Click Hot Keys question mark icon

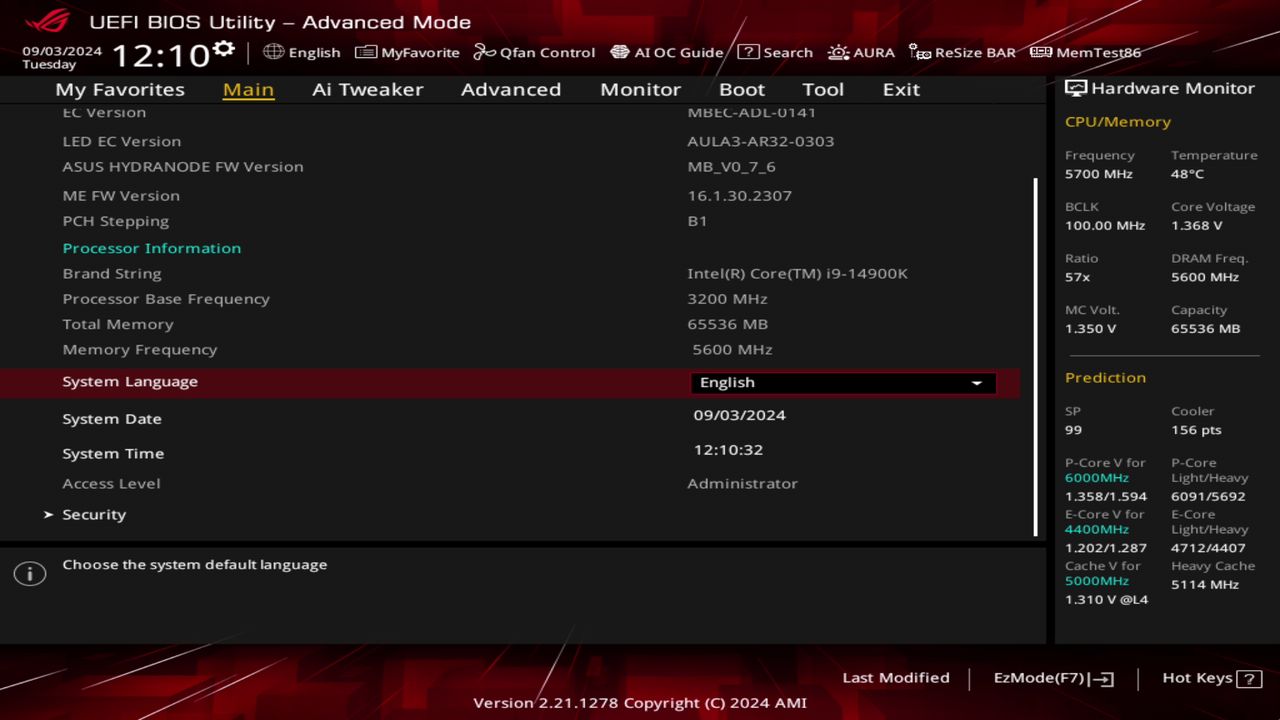[1249, 679]
